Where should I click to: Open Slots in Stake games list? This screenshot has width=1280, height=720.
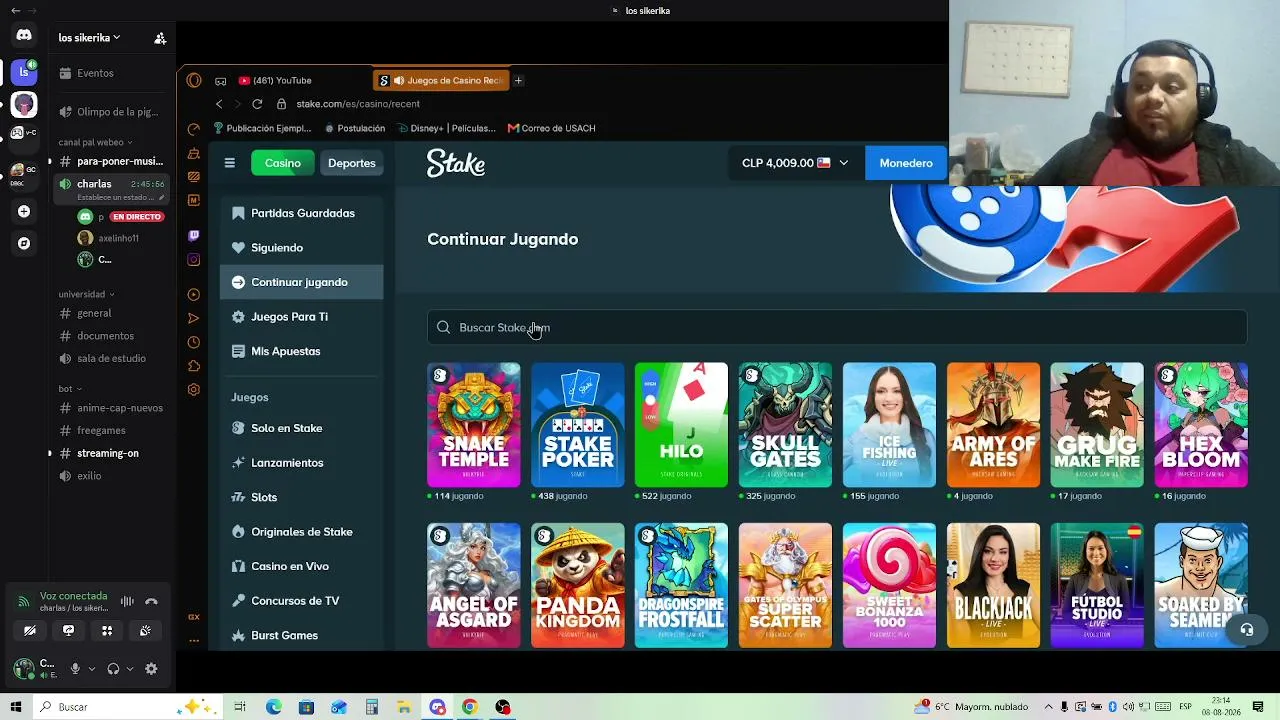point(301,497)
